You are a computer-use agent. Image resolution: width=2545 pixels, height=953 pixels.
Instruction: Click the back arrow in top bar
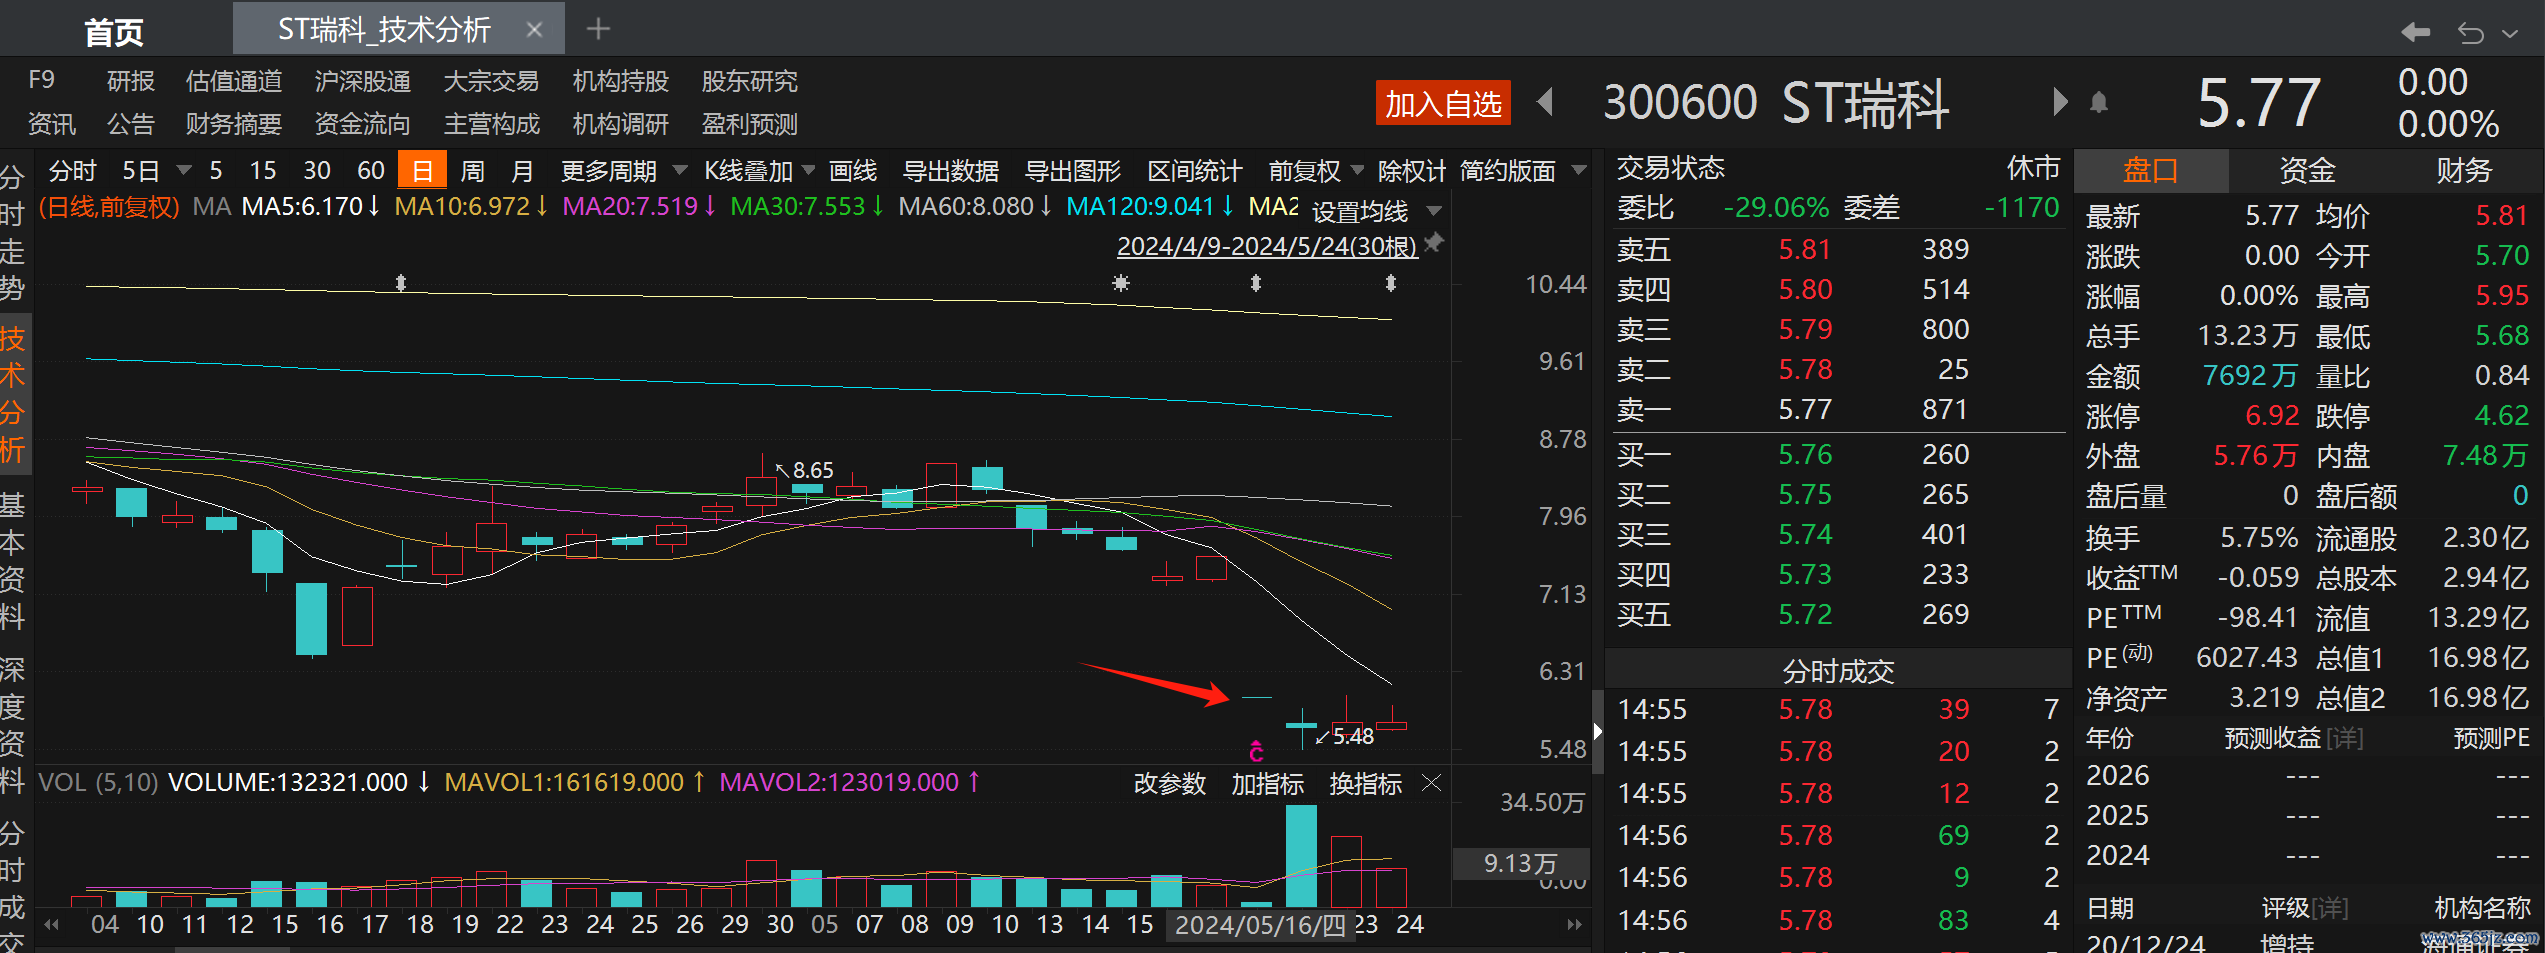pos(2415,32)
